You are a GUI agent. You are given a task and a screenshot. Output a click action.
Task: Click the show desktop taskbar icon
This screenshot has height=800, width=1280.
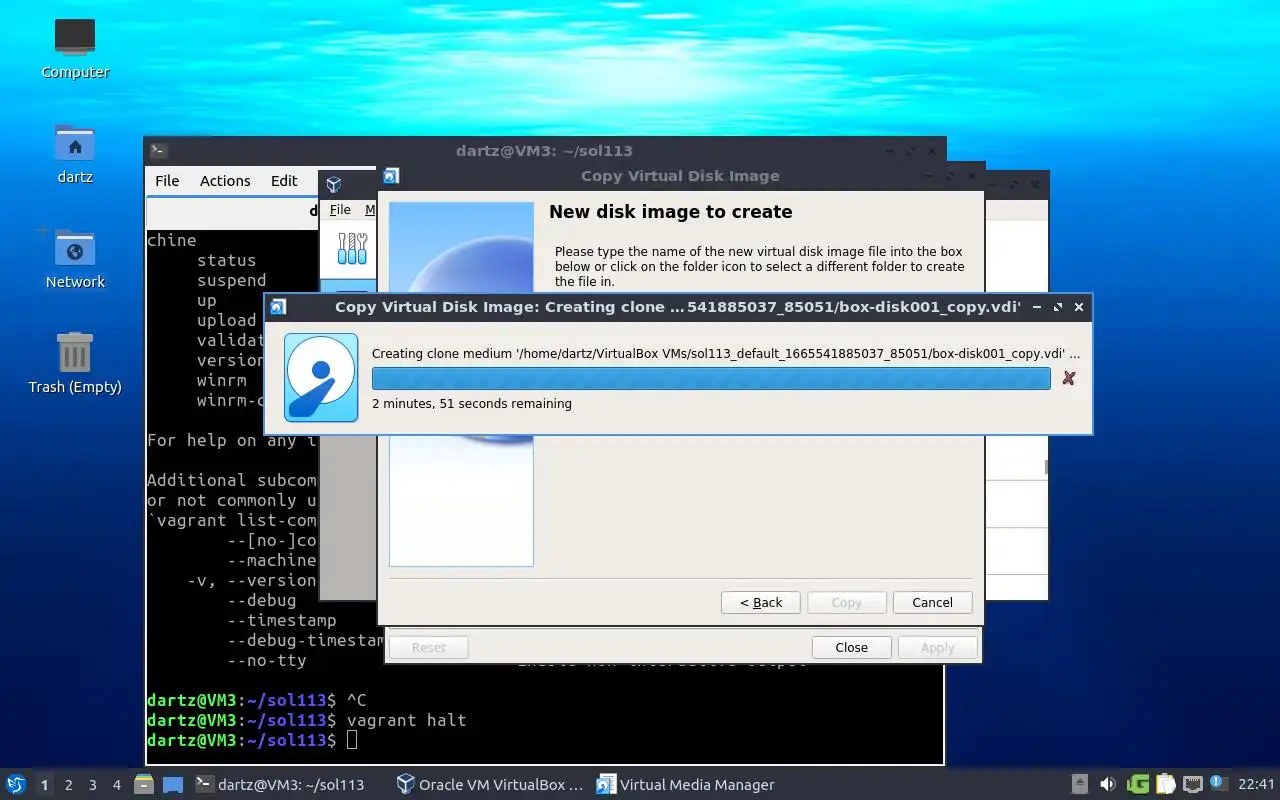pyautogui.click(x=173, y=785)
